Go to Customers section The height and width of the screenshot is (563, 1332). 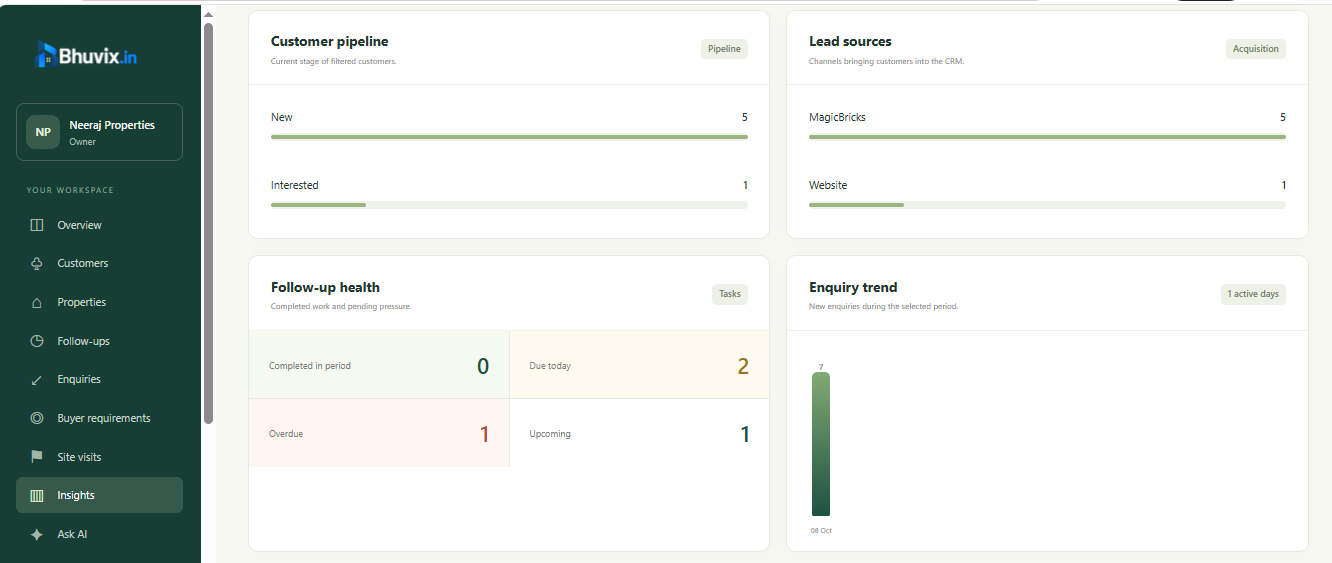point(99,263)
